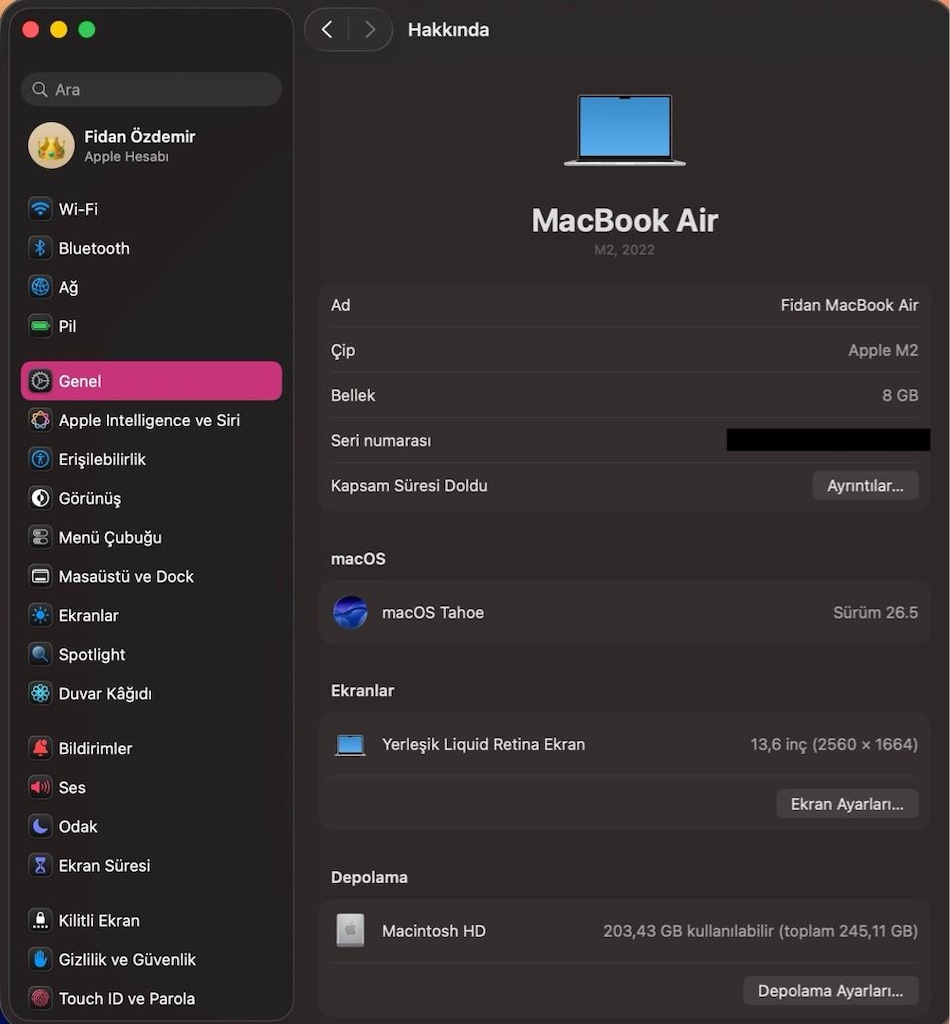Click Sürüm 26.5 version text
The height and width of the screenshot is (1024, 950).
coord(875,613)
